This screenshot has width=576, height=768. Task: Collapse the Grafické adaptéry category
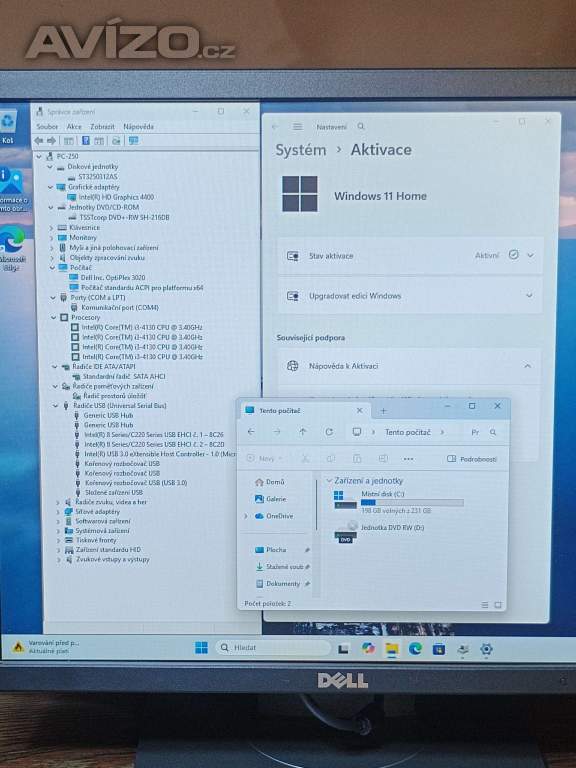pos(50,187)
